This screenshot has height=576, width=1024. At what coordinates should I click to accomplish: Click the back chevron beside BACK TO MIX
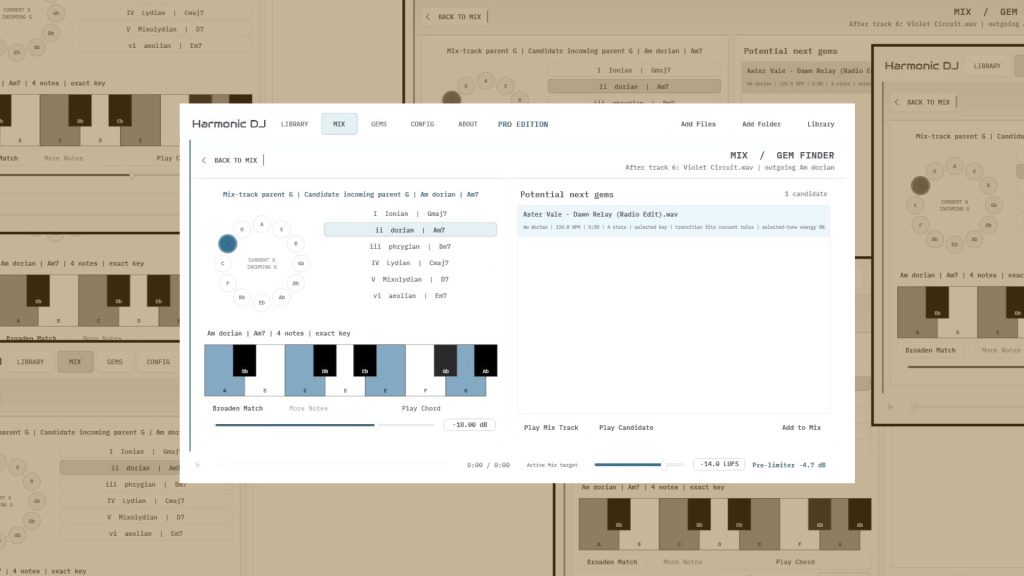coord(204,160)
